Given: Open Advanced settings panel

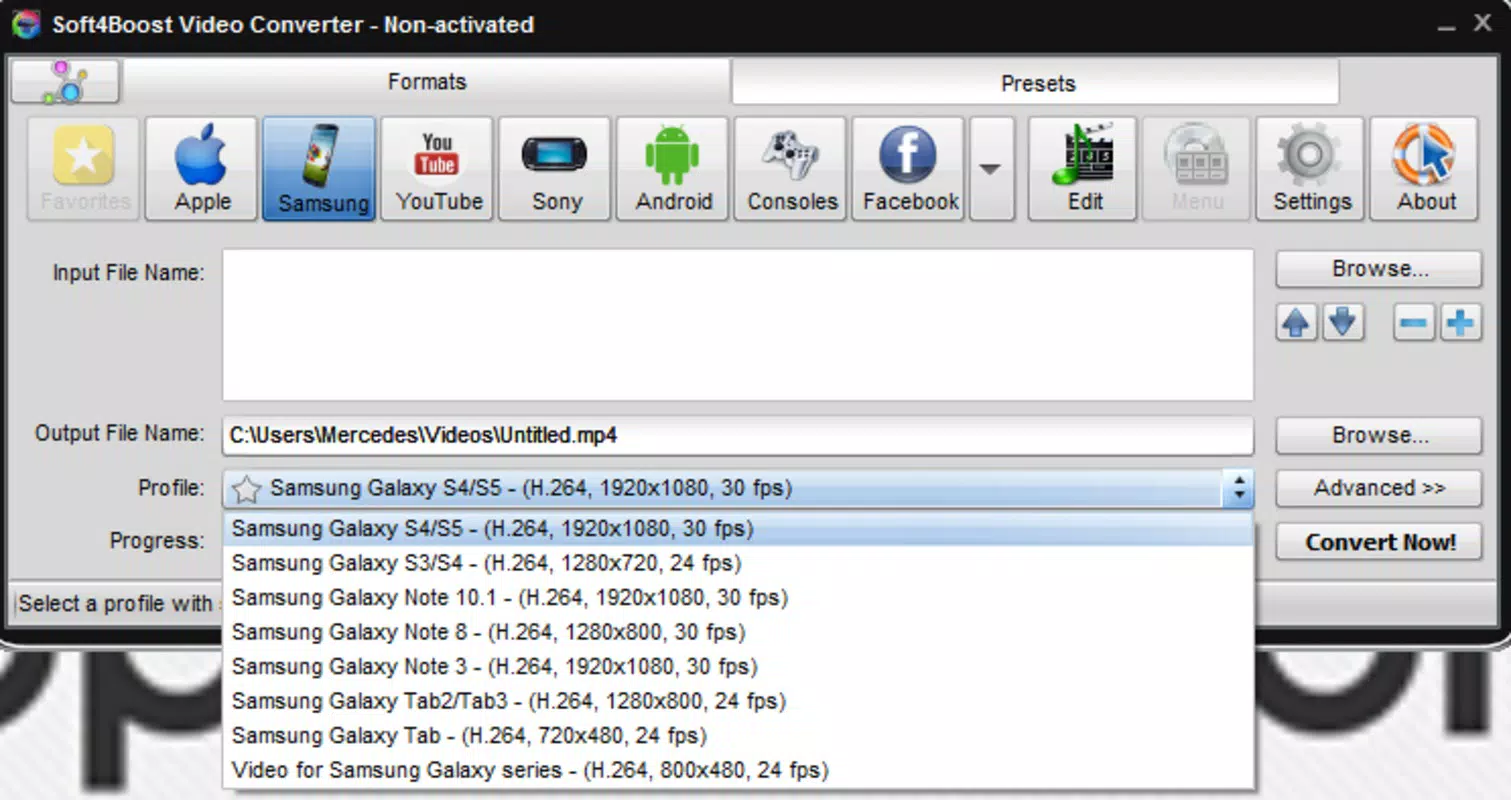Looking at the screenshot, I should 1379,489.
